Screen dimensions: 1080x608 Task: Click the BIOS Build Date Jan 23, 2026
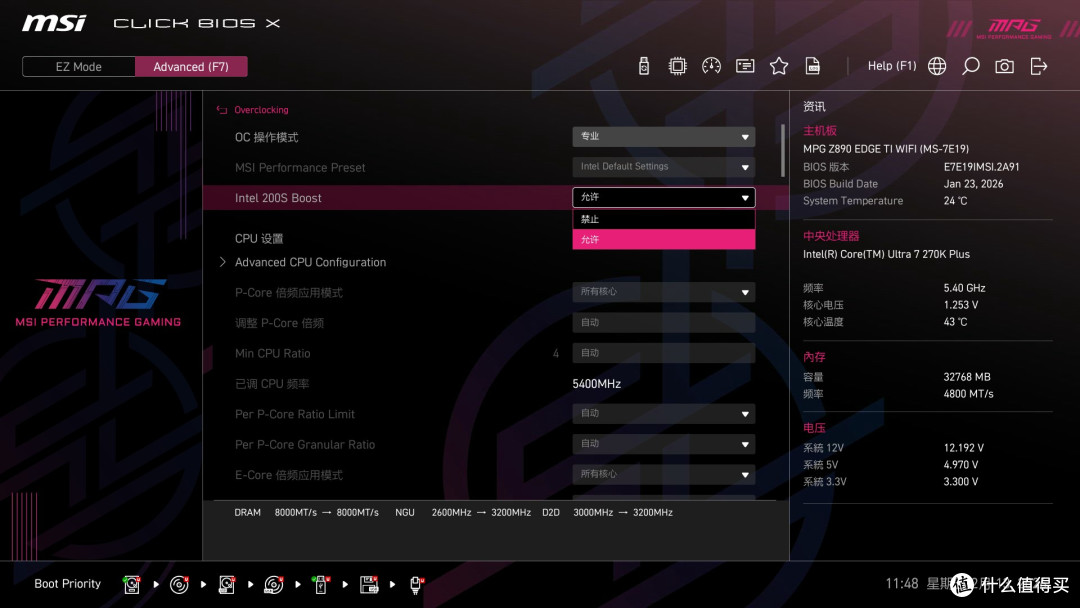click(973, 184)
